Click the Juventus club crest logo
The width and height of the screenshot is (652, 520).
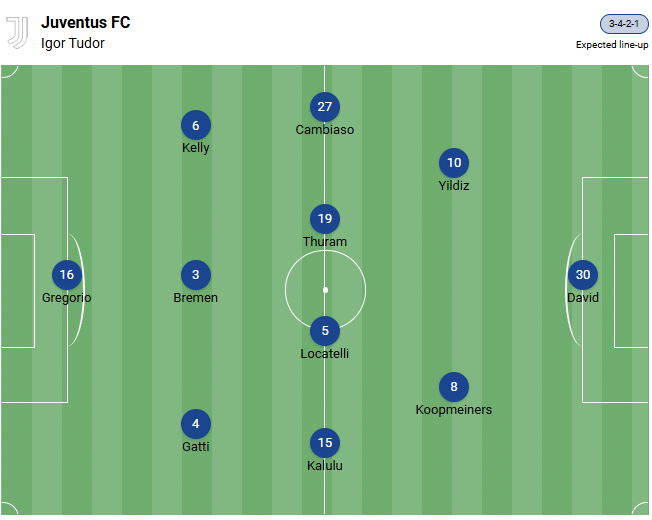click(18, 32)
